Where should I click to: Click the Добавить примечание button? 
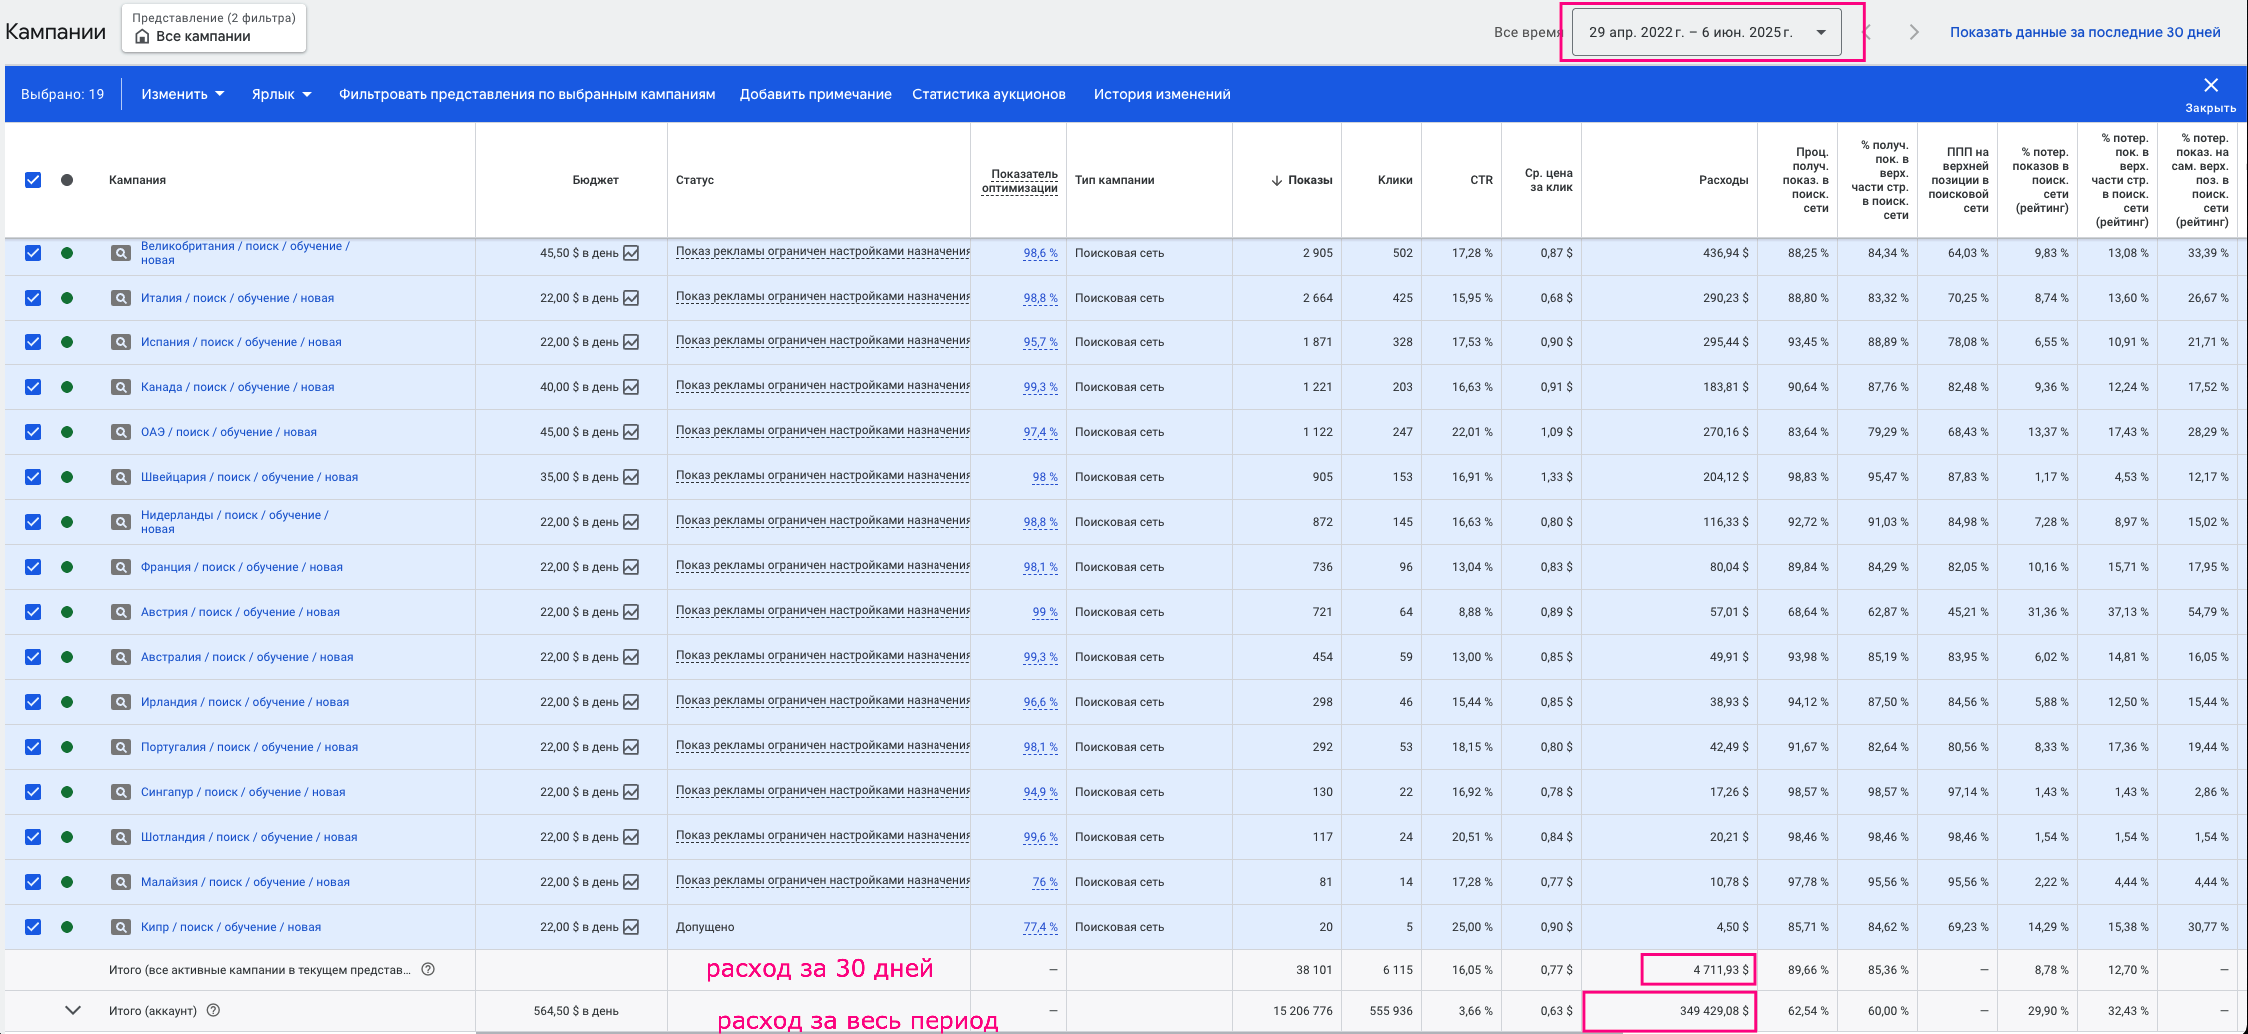click(x=815, y=93)
